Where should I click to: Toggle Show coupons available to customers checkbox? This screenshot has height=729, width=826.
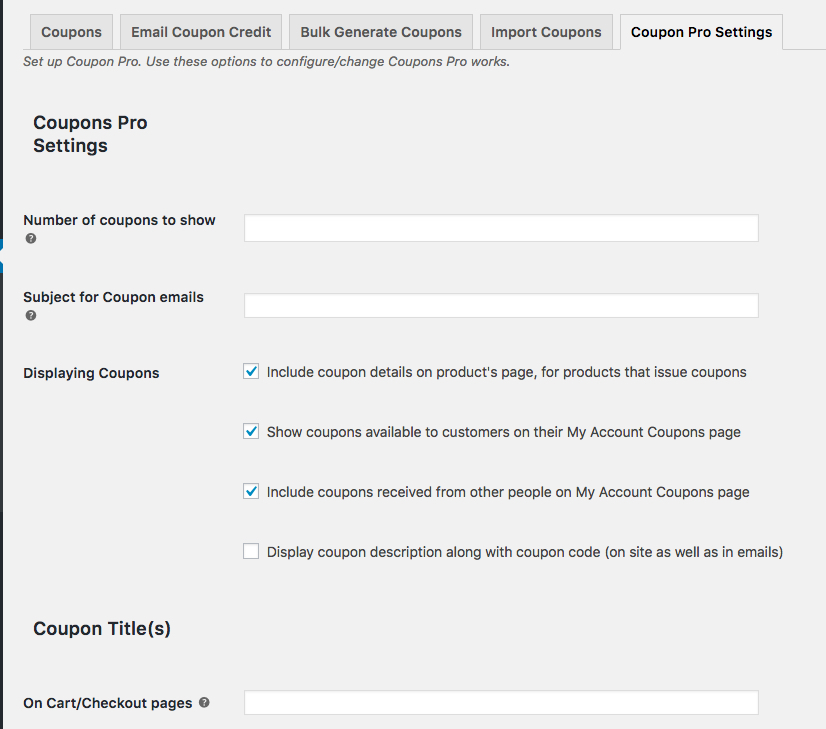pos(251,432)
